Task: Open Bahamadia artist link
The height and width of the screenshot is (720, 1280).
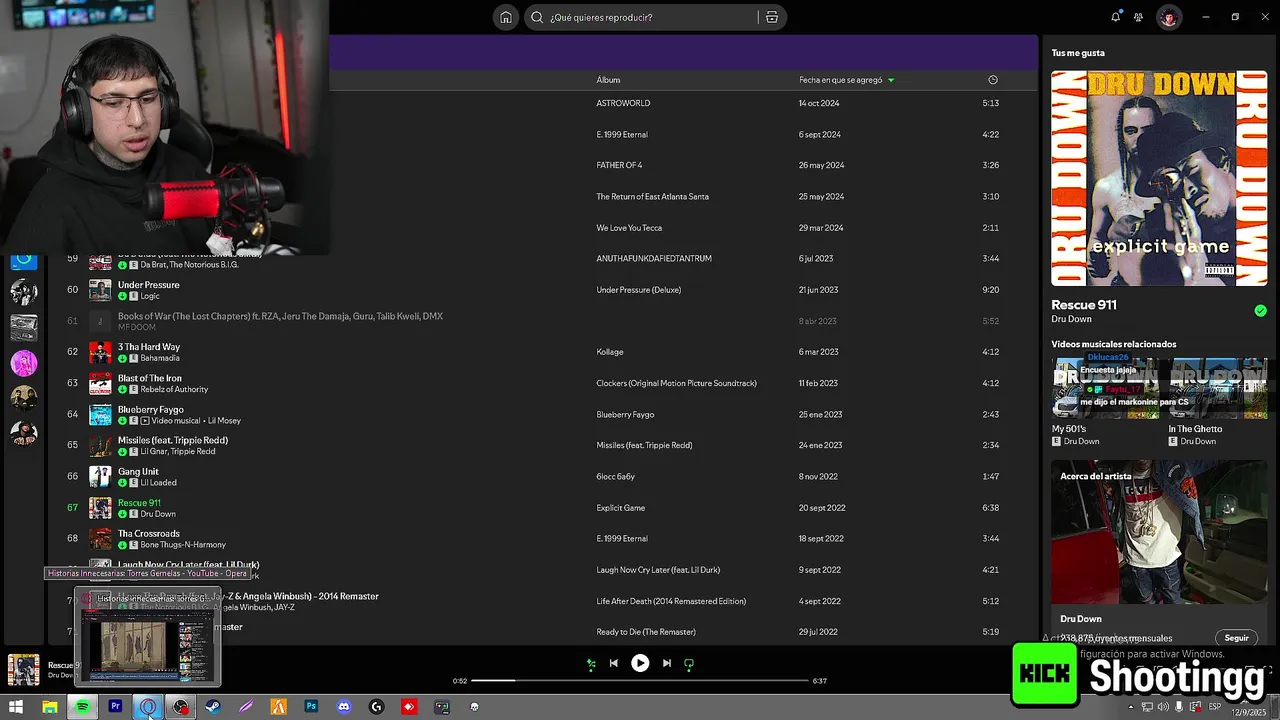Action: pyautogui.click(x=160, y=358)
